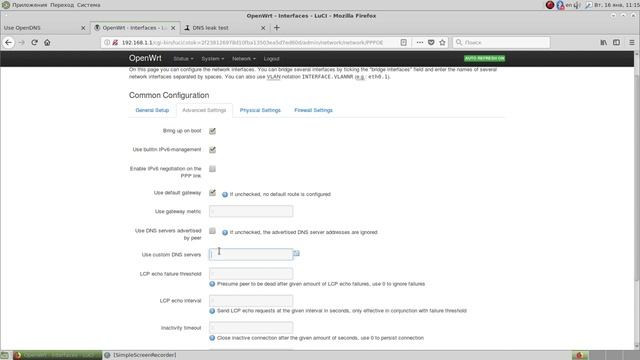Click the clock in top panel
Screen dimensions: 640x360
point(617,5)
